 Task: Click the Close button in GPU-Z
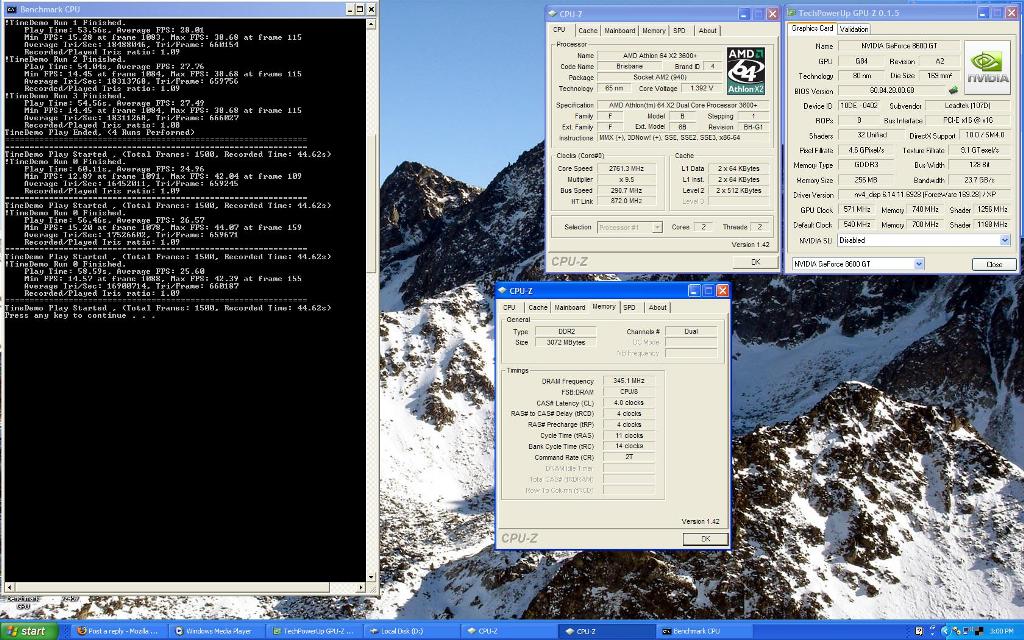click(994, 264)
